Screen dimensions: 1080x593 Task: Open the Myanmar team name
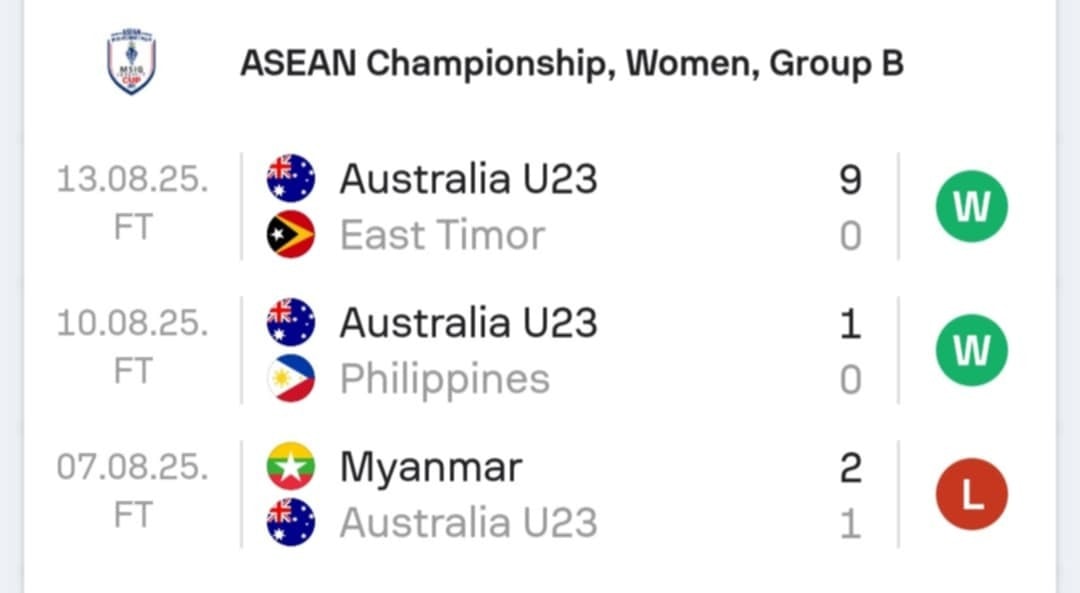pyautogui.click(x=431, y=468)
